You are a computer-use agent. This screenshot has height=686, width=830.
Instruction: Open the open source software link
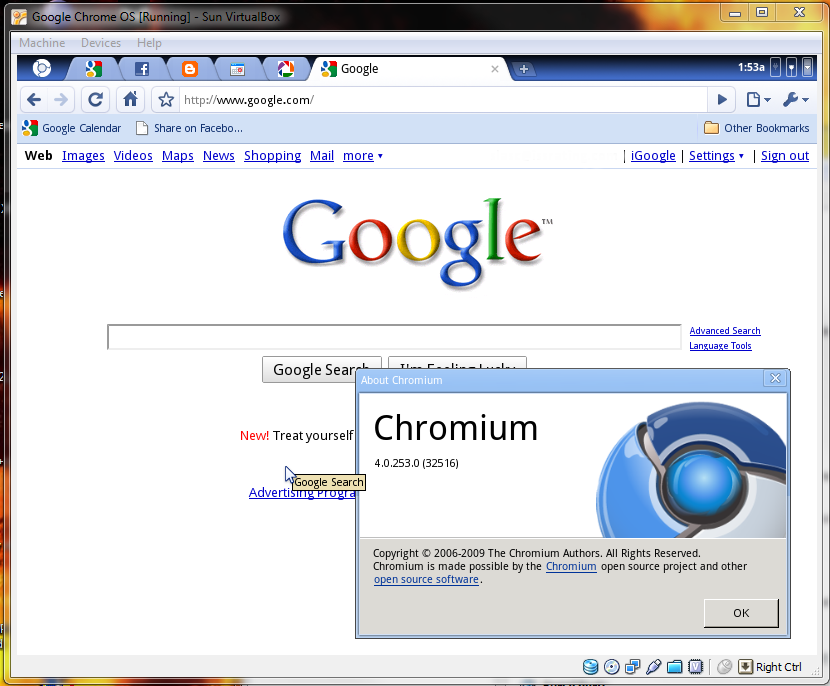pyautogui.click(x=426, y=580)
